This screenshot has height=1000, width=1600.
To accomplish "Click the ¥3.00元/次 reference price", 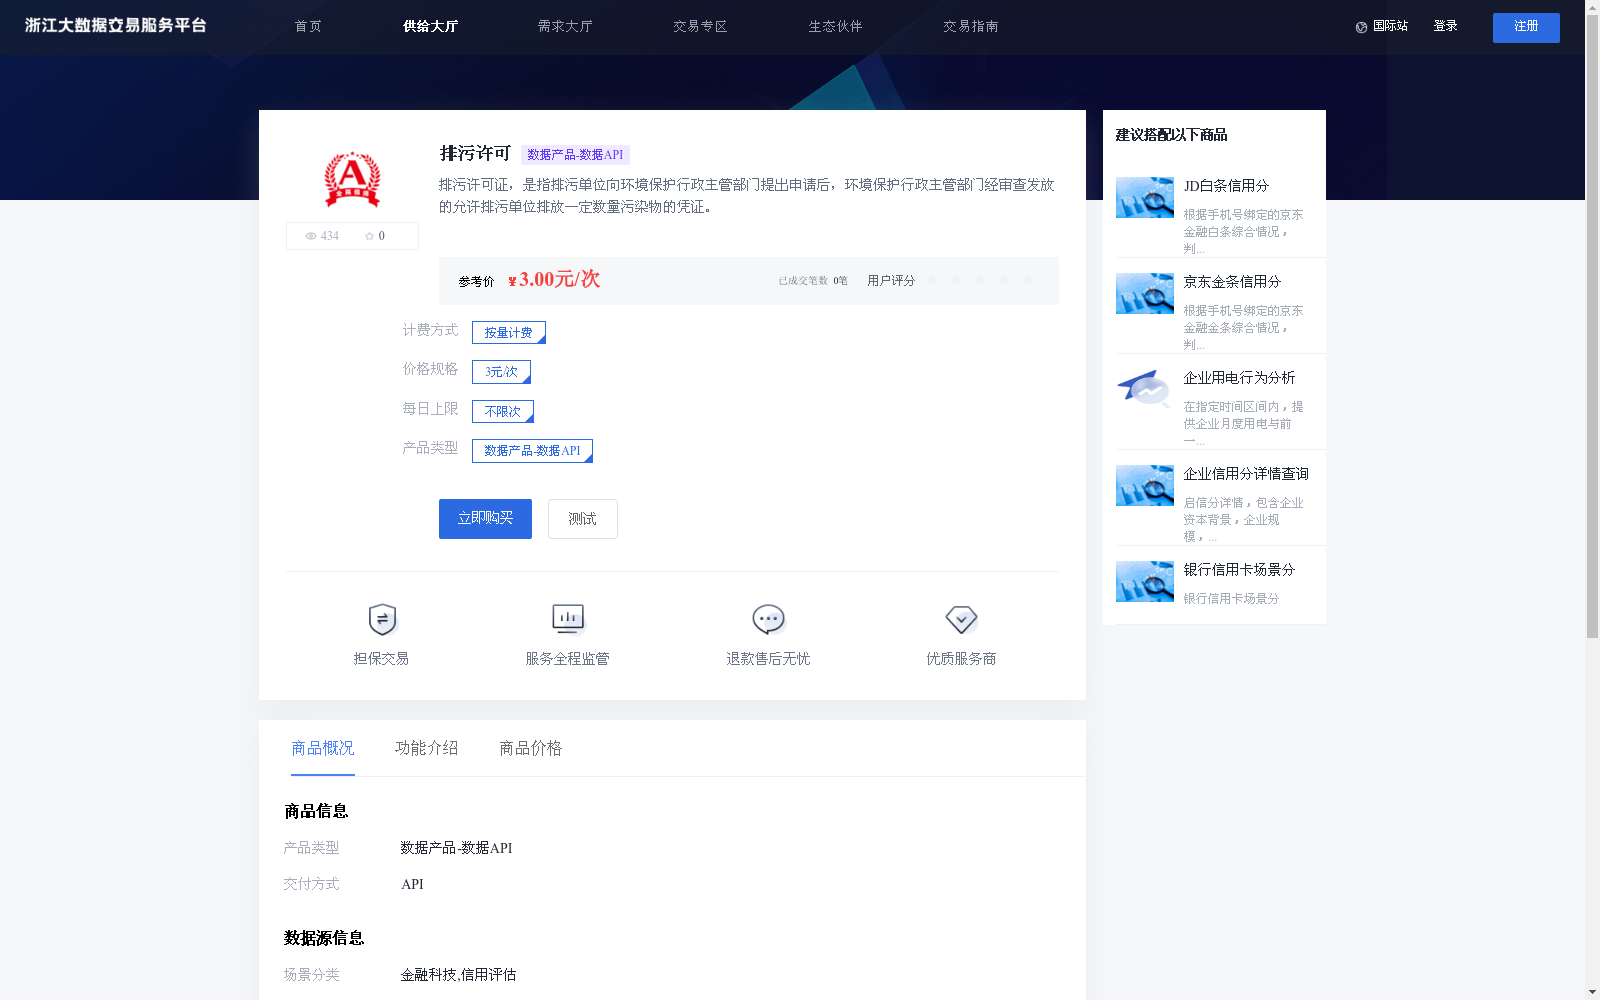I will (x=554, y=280).
